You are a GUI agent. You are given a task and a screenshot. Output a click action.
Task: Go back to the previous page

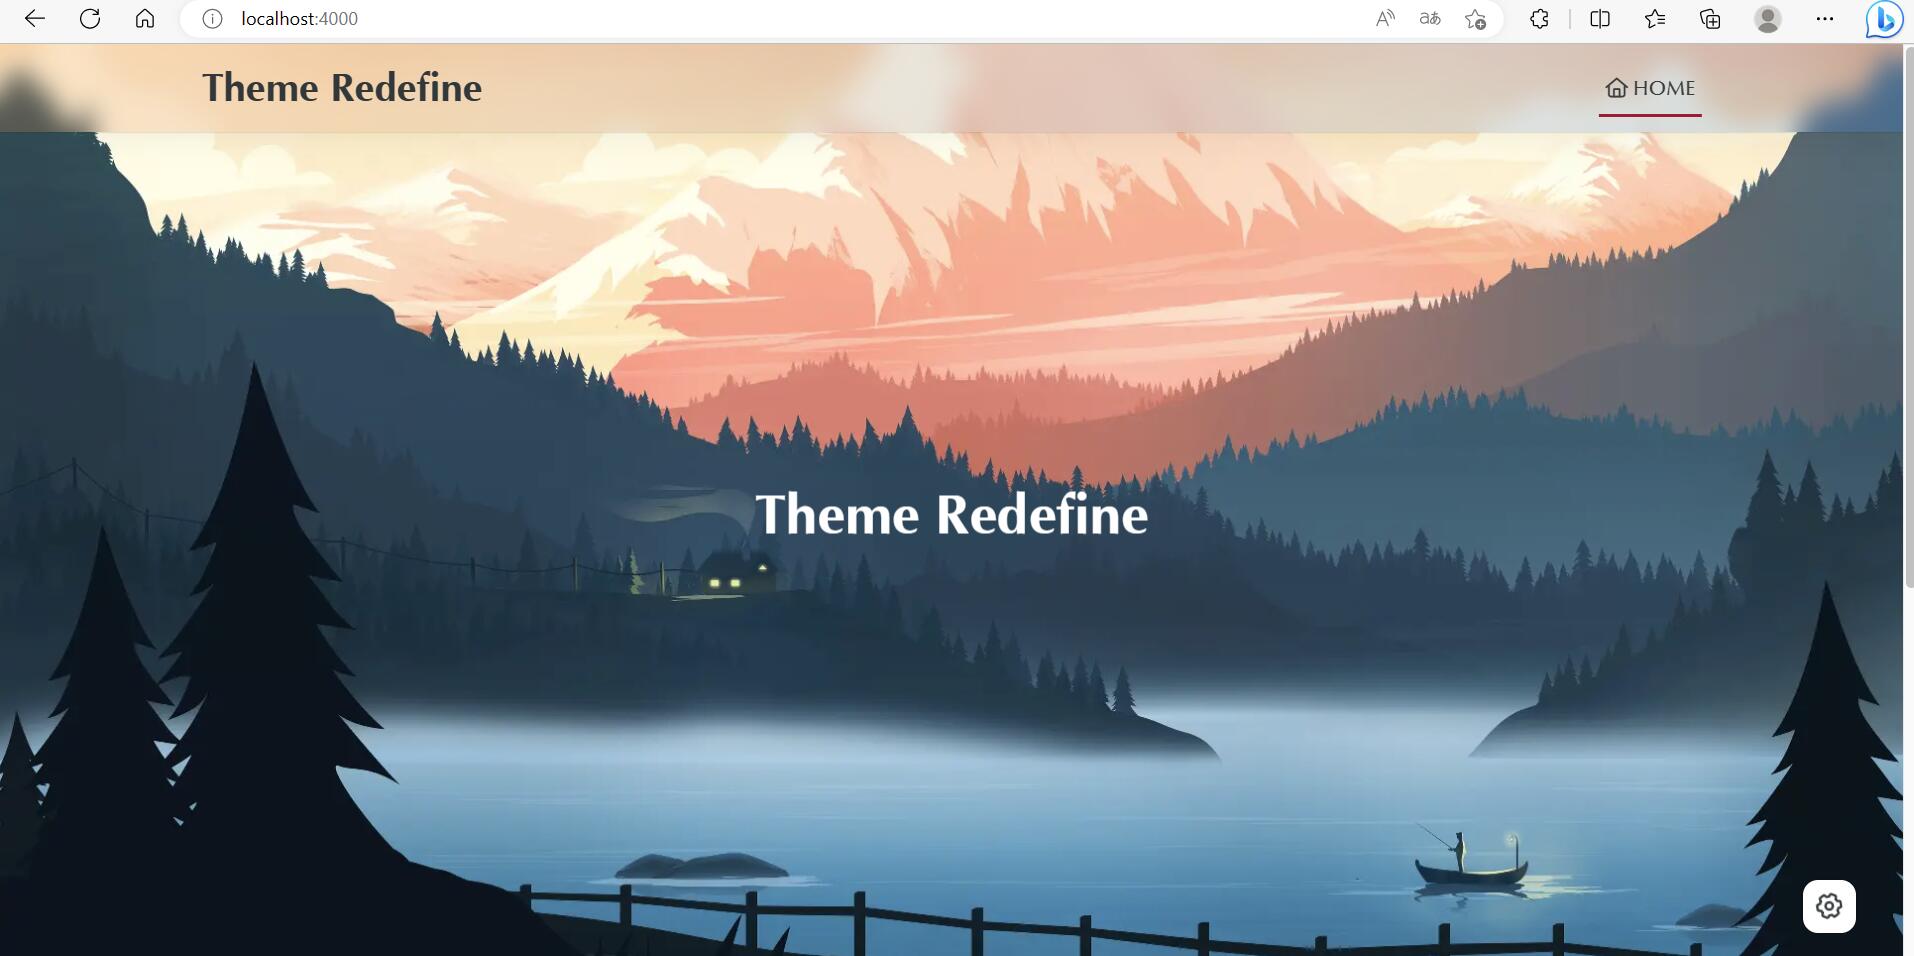[35, 19]
